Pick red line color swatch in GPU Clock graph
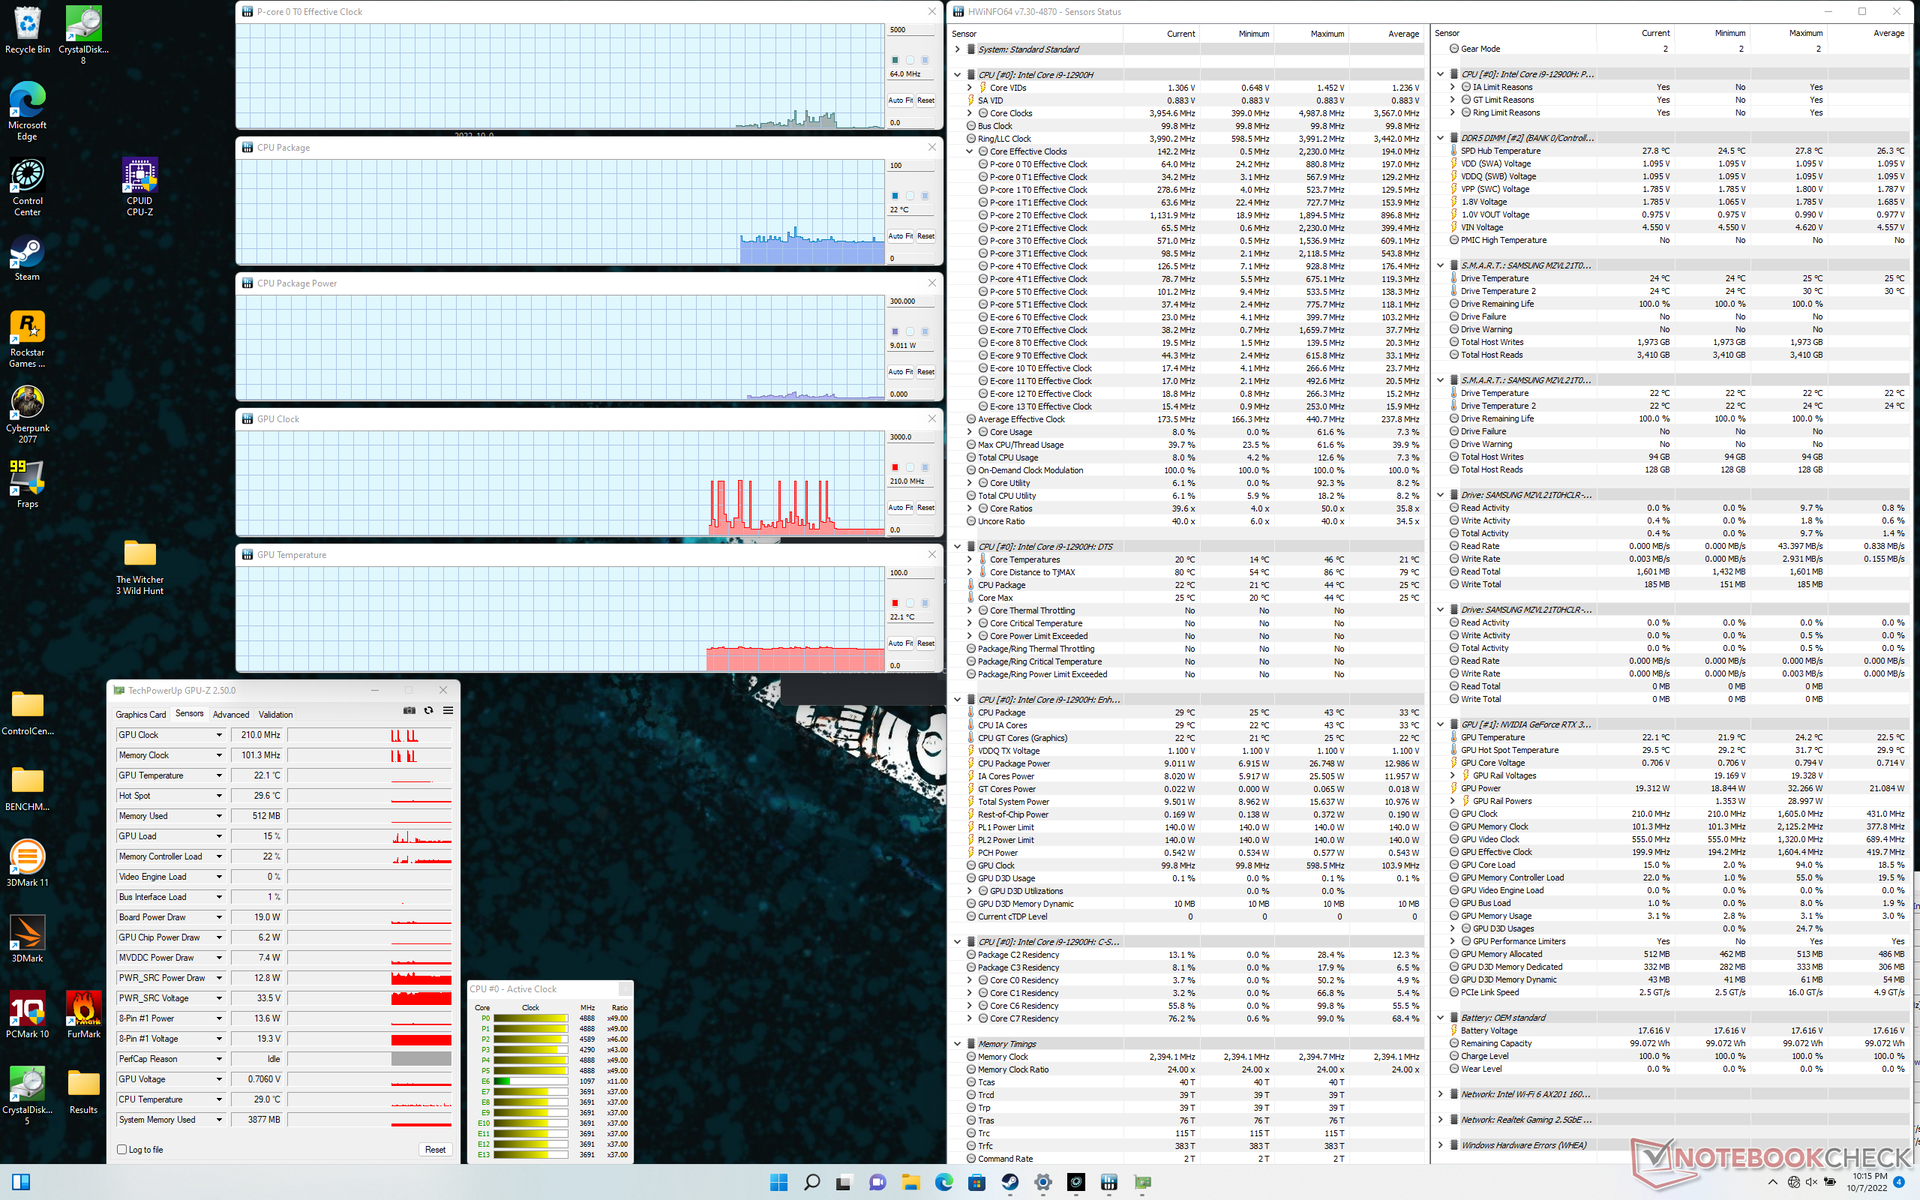This screenshot has height=1200, width=1920. tap(895, 468)
